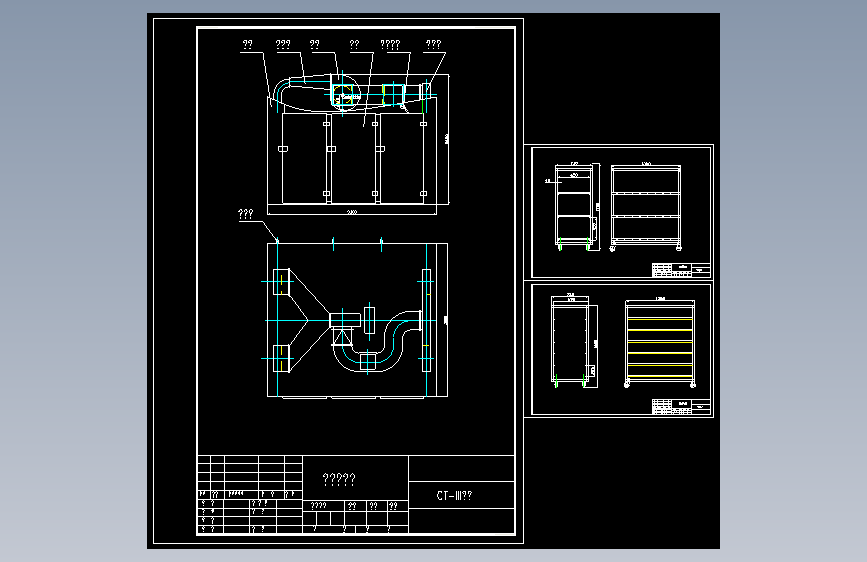
Task: Select the Y-shaped branch duct in the plan view
Action: 310,320
